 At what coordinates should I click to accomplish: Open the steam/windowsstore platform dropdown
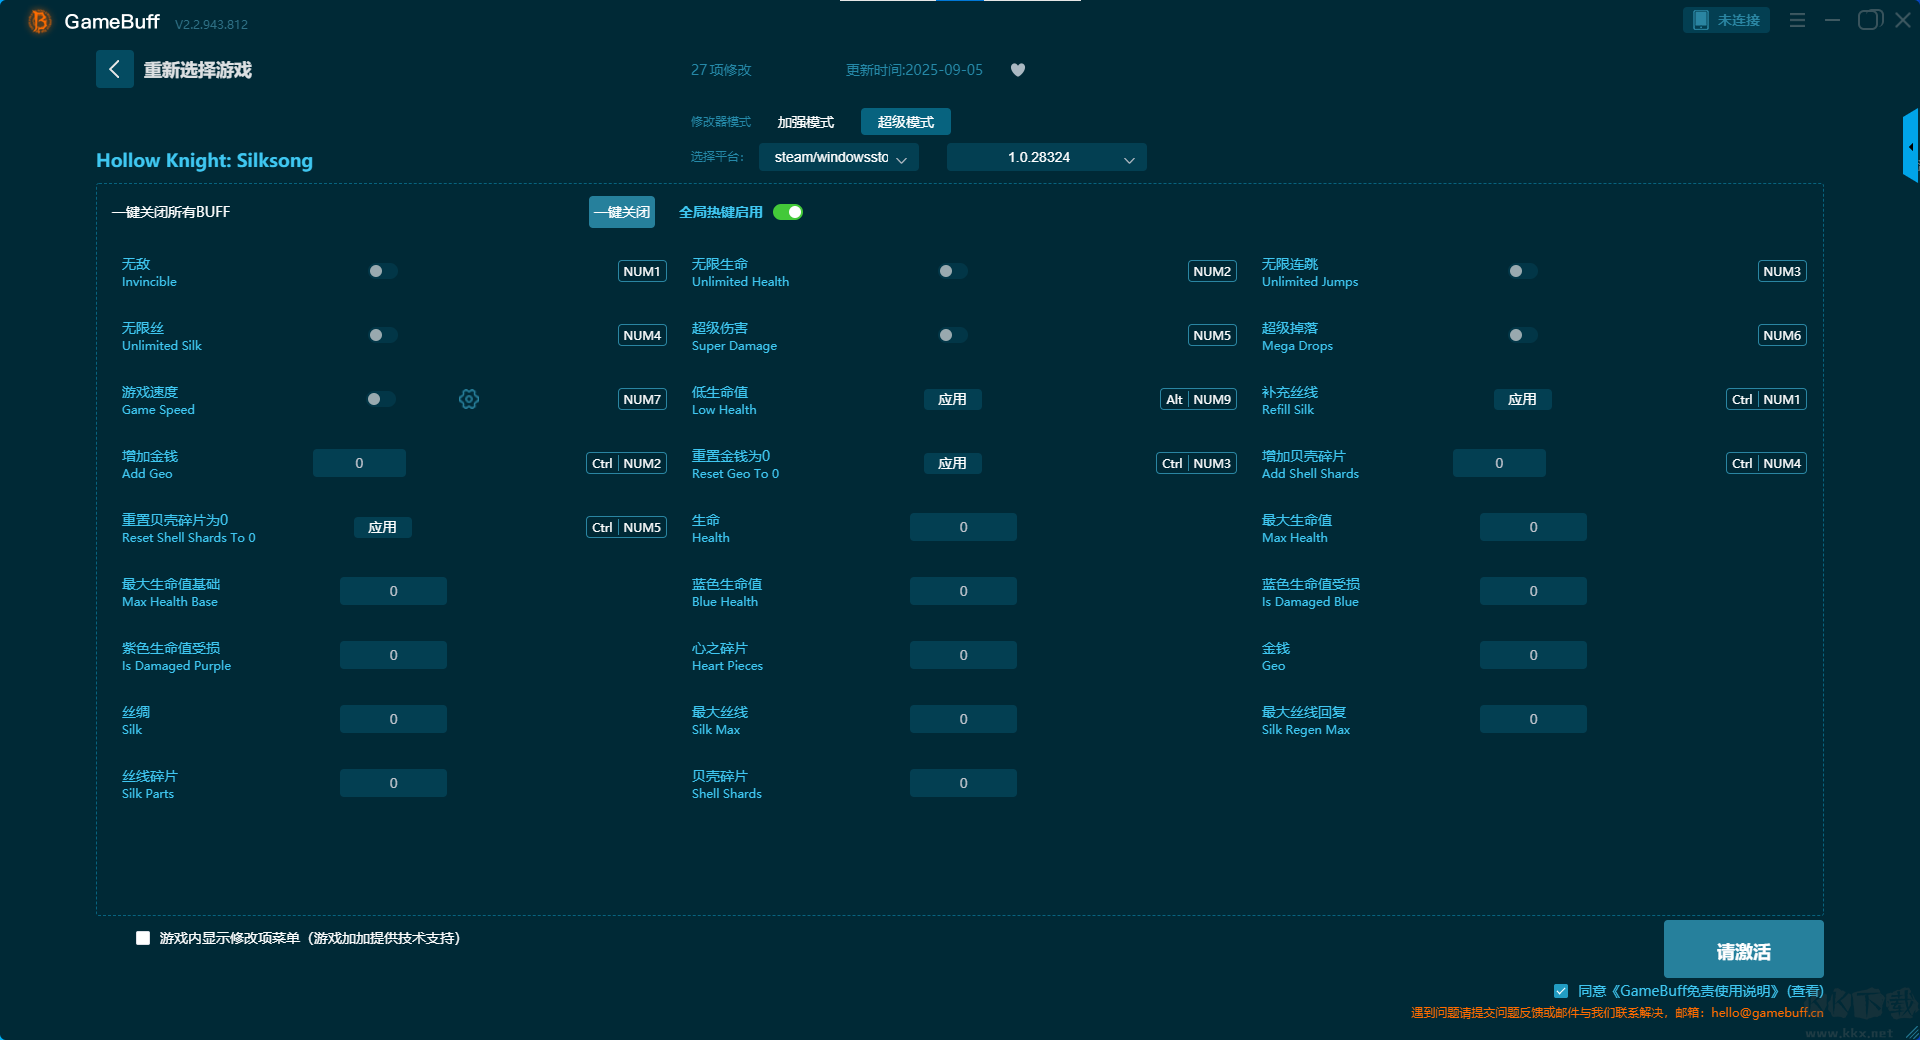[x=838, y=157]
